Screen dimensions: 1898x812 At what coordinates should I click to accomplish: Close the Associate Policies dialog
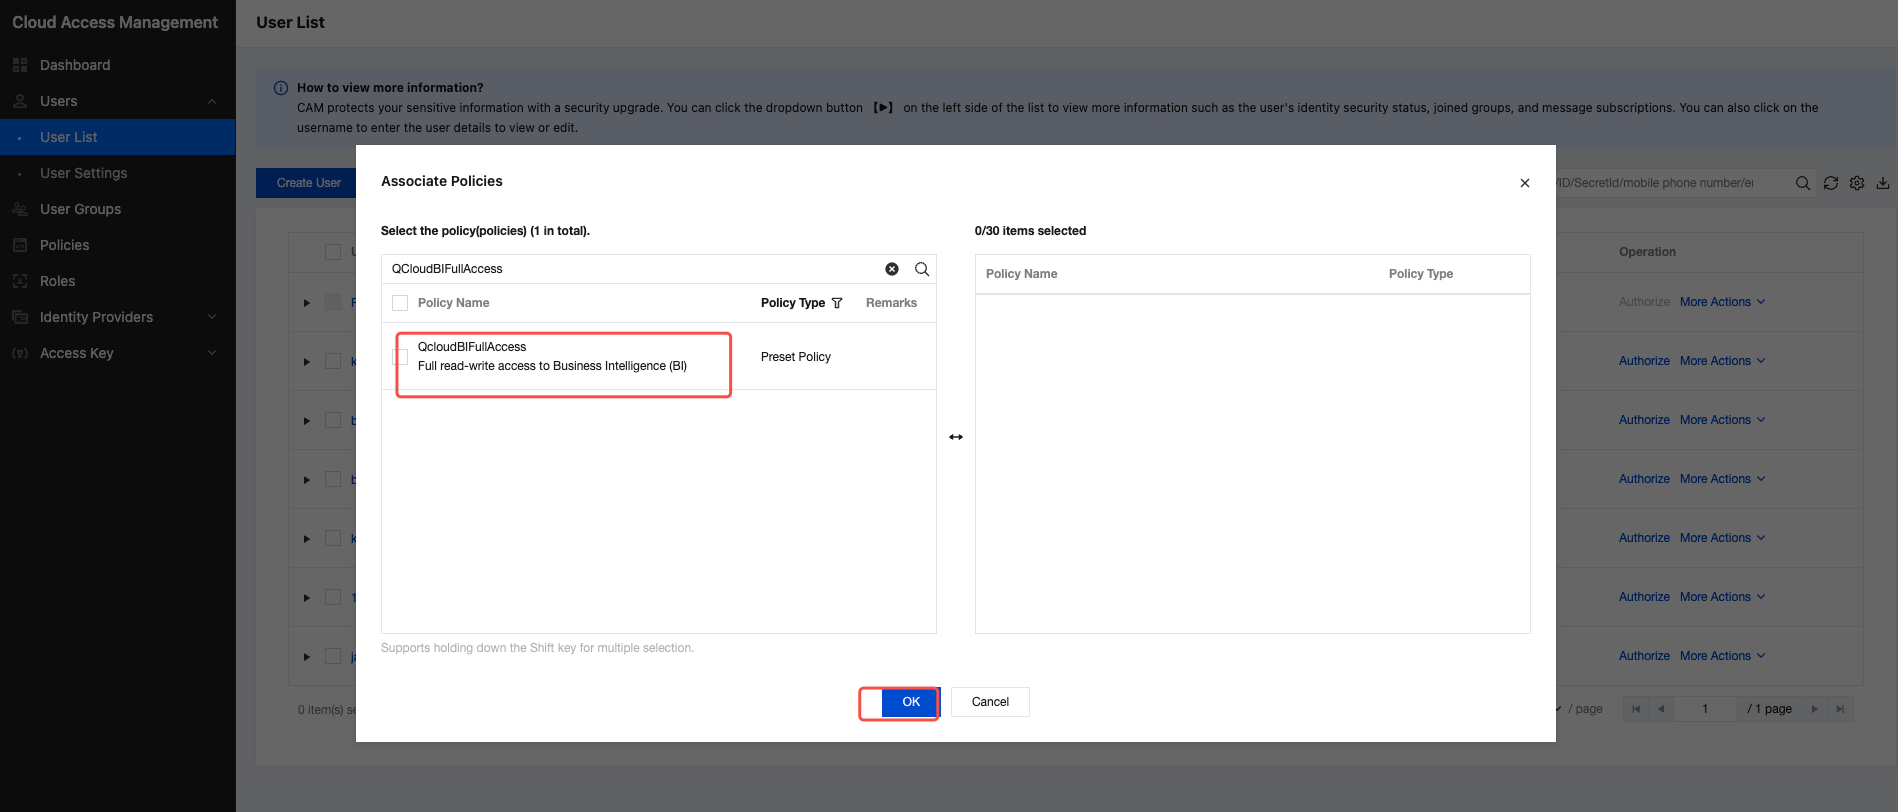tap(1525, 183)
